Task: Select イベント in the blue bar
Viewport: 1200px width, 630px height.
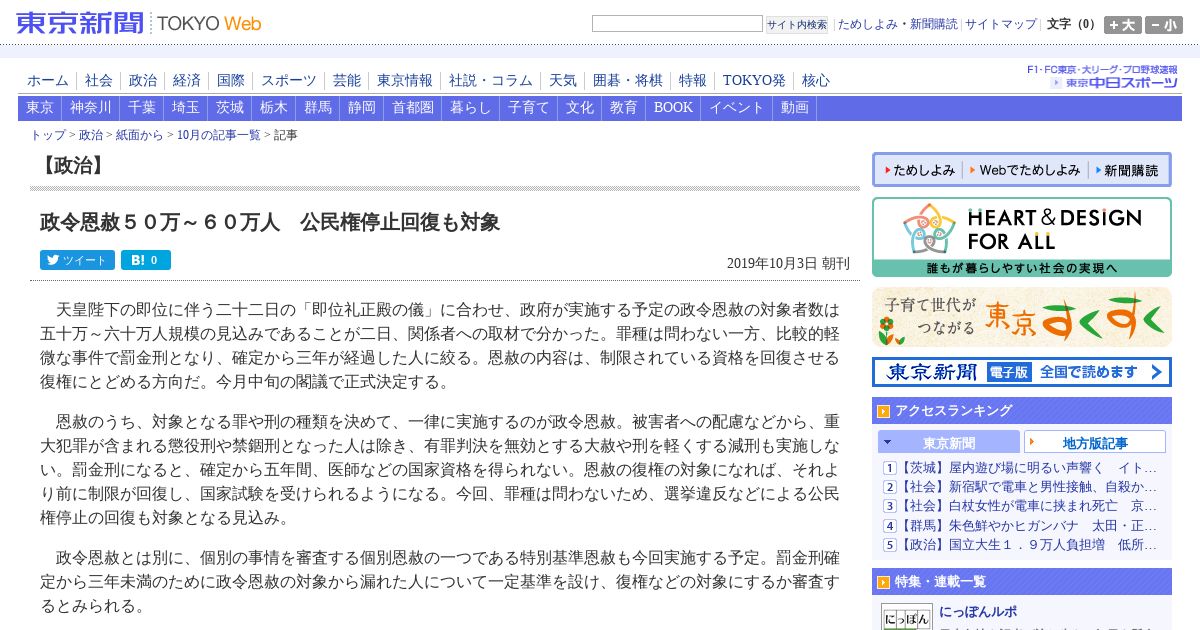Action: (x=737, y=108)
